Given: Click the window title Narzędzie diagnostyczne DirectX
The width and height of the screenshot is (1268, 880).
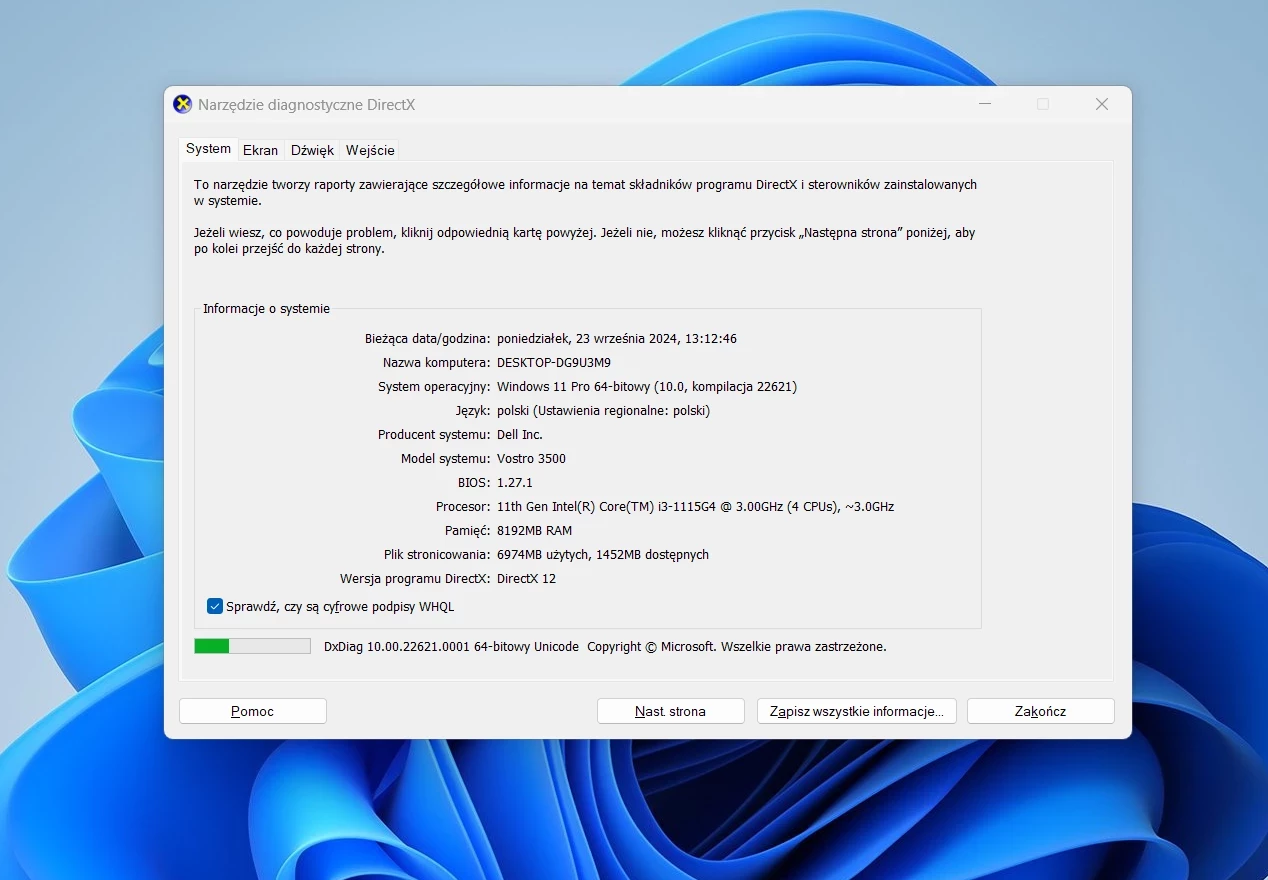Looking at the screenshot, I should pos(306,104).
